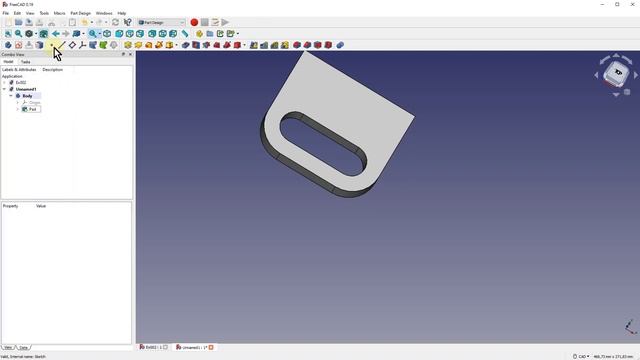Open the undo history dropdown arrow

pos(91,22)
